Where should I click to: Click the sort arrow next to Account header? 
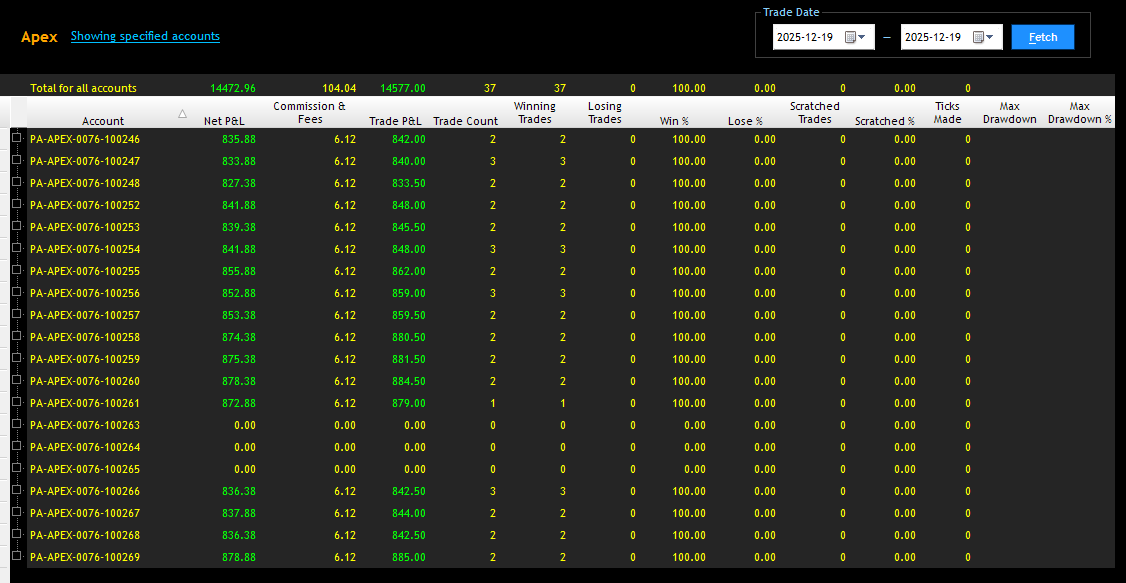click(x=182, y=113)
